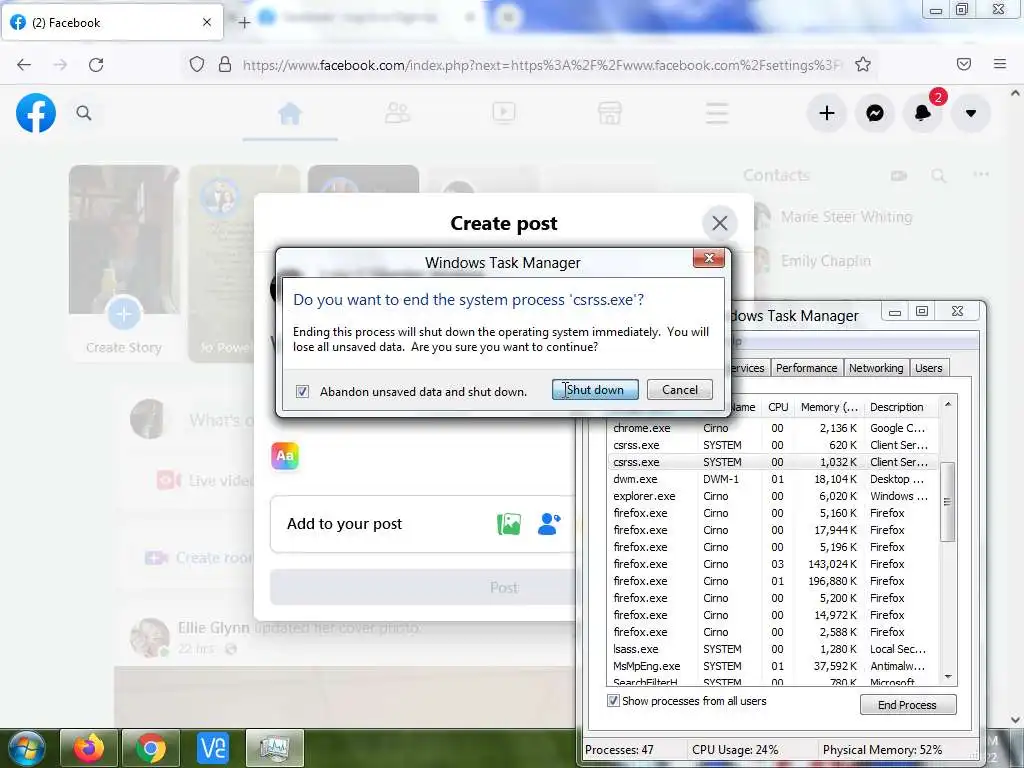Screen dimensions: 1024x768
Task: Open Facebook search magnifier icon
Action: [84, 113]
